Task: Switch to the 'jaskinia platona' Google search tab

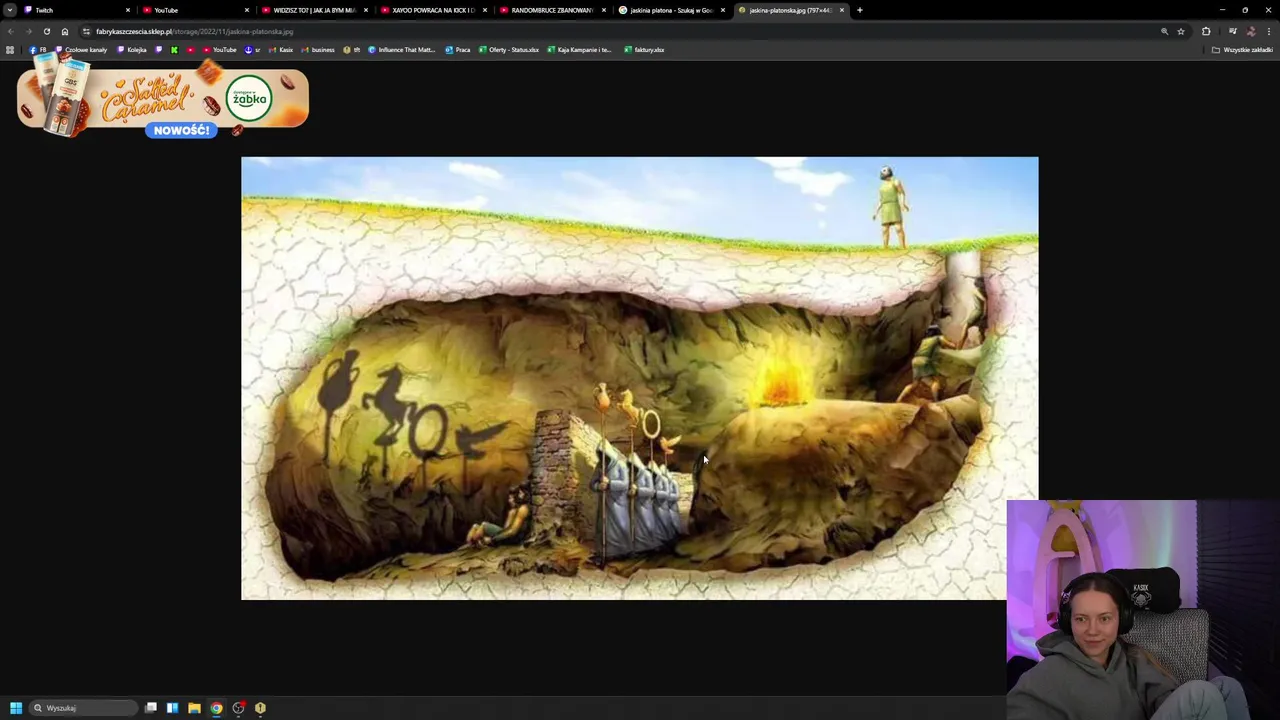Action: coord(671,10)
